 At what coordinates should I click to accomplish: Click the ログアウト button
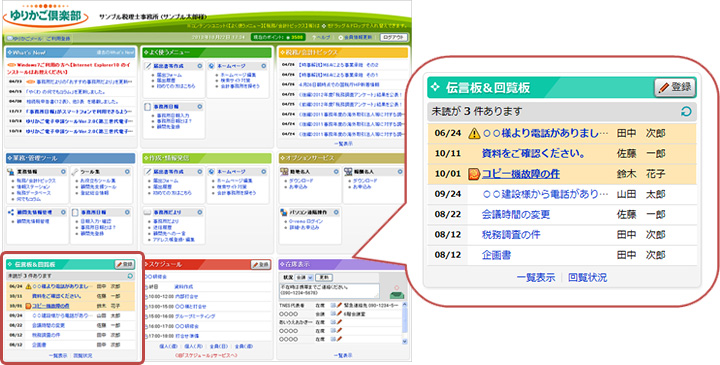[x=394, y=38]
